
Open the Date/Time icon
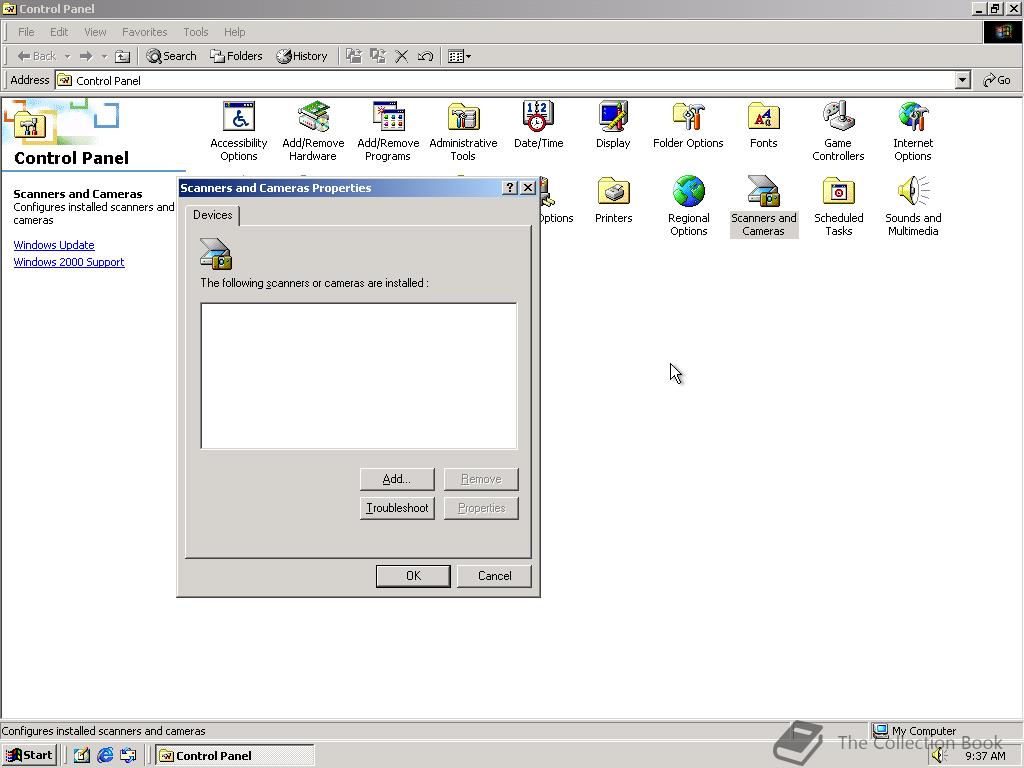tap(538, 125)
